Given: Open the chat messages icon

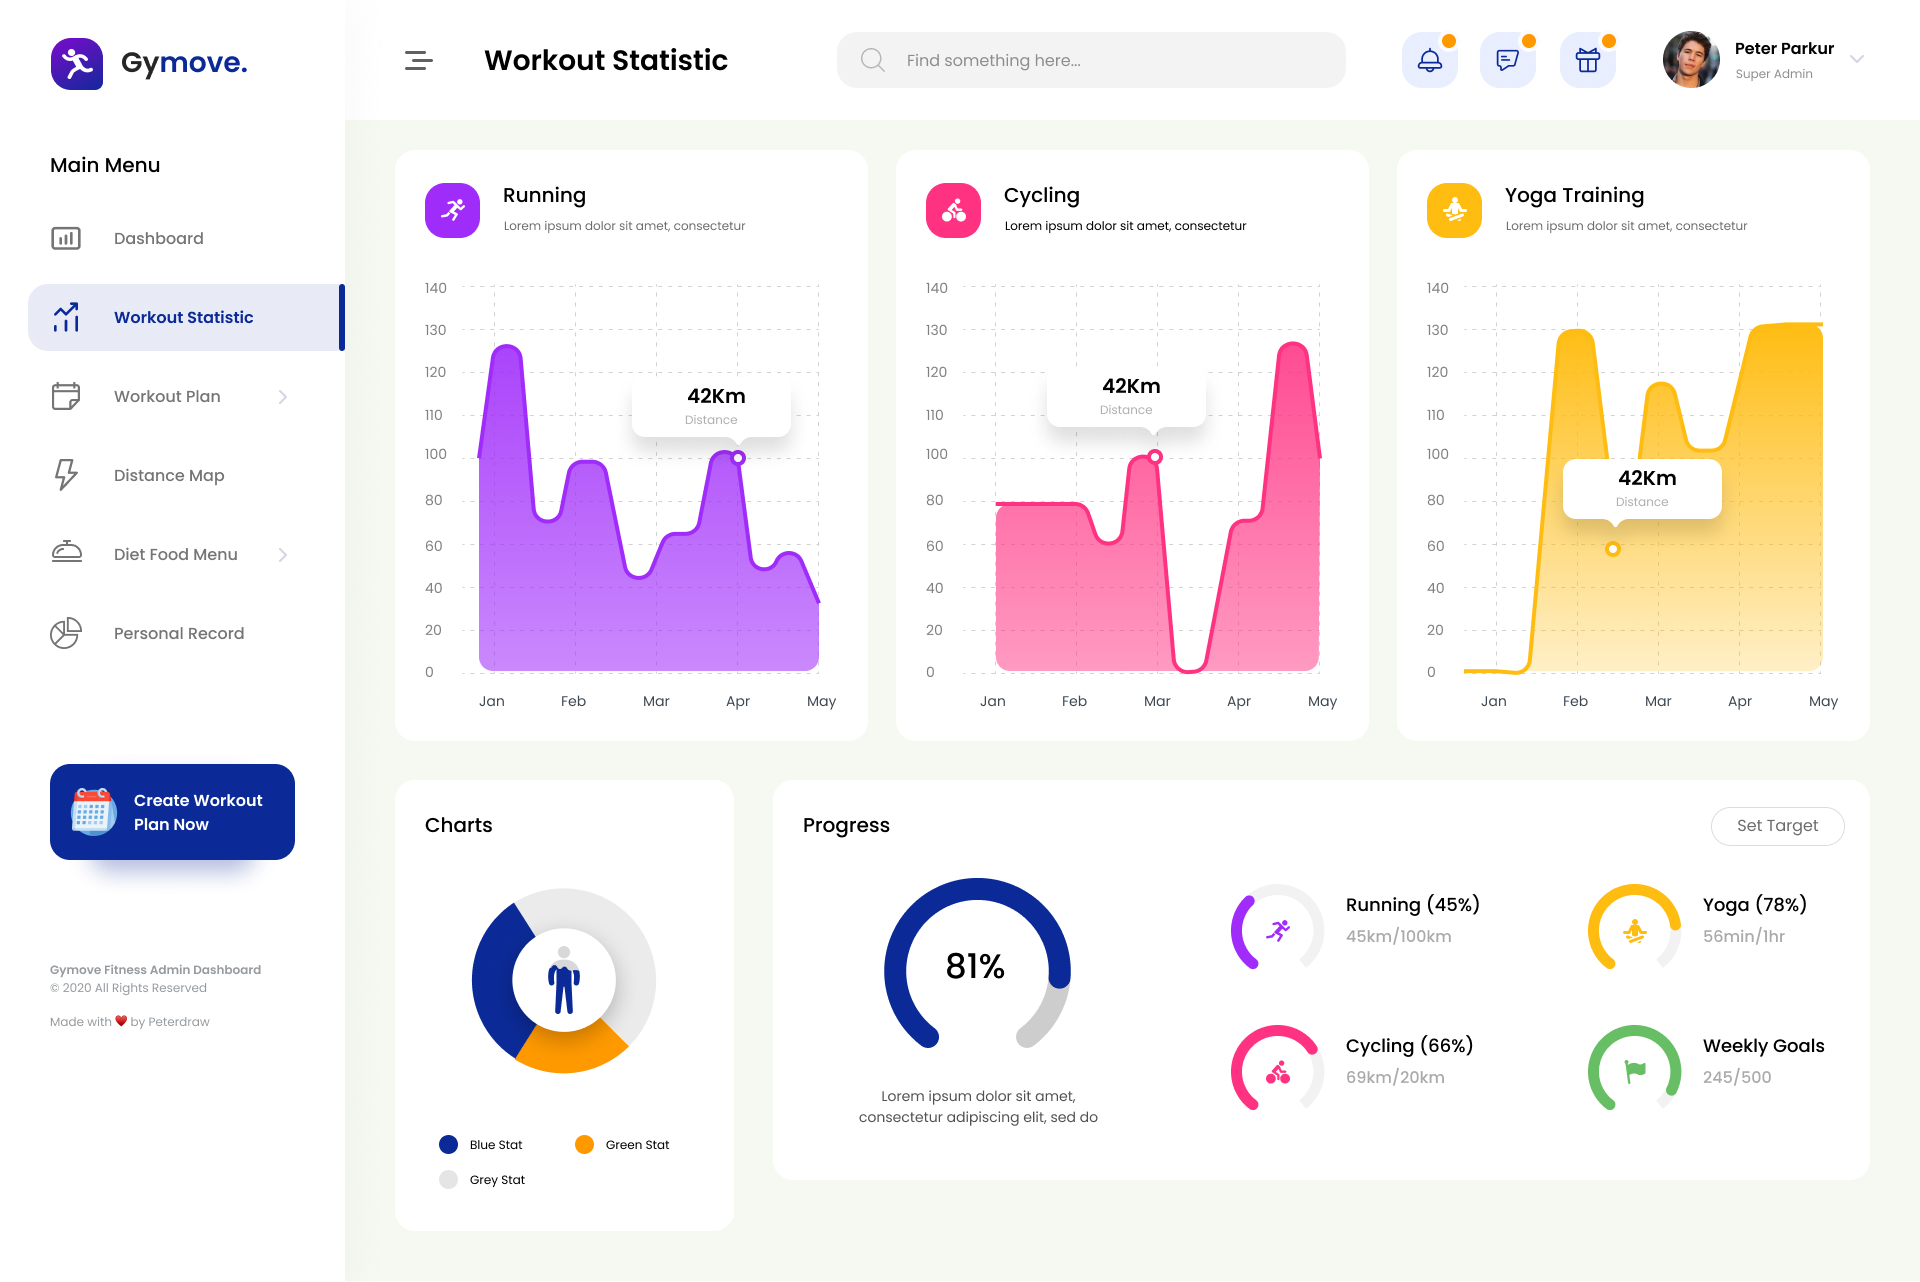Looking at the screenshot, I should [1507, 61].
